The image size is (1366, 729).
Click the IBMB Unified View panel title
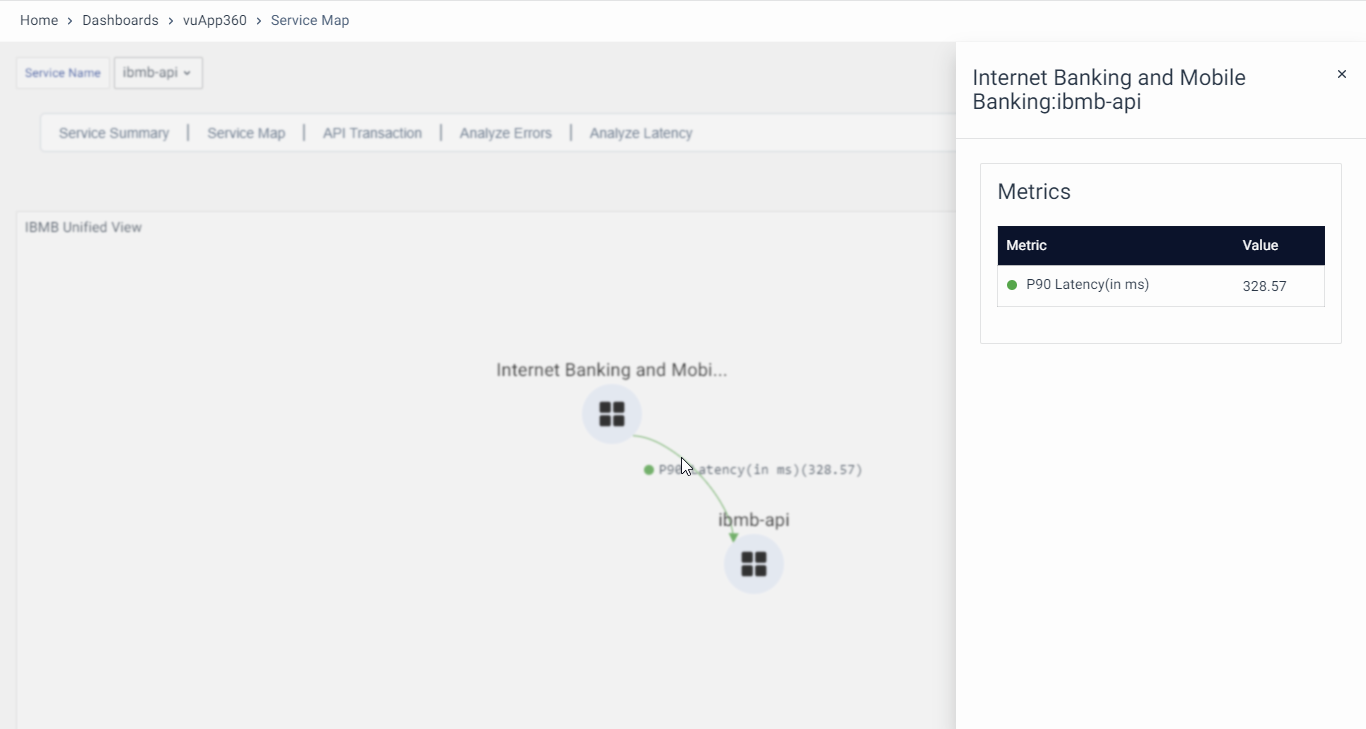(84, 228)
